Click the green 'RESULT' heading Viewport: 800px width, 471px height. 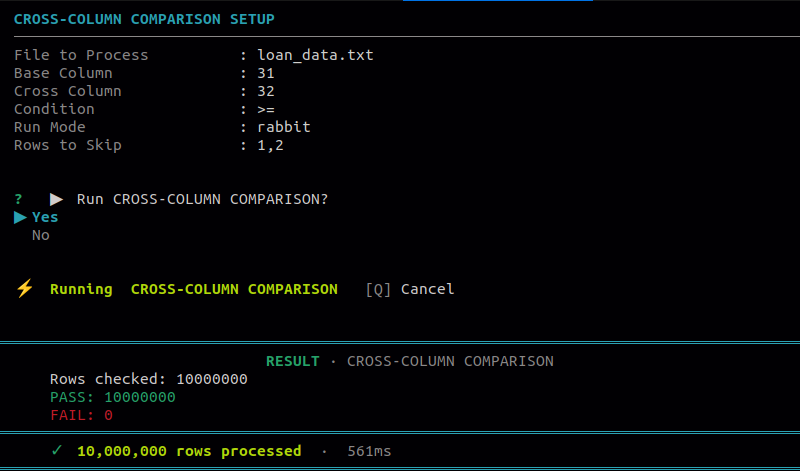293,361
